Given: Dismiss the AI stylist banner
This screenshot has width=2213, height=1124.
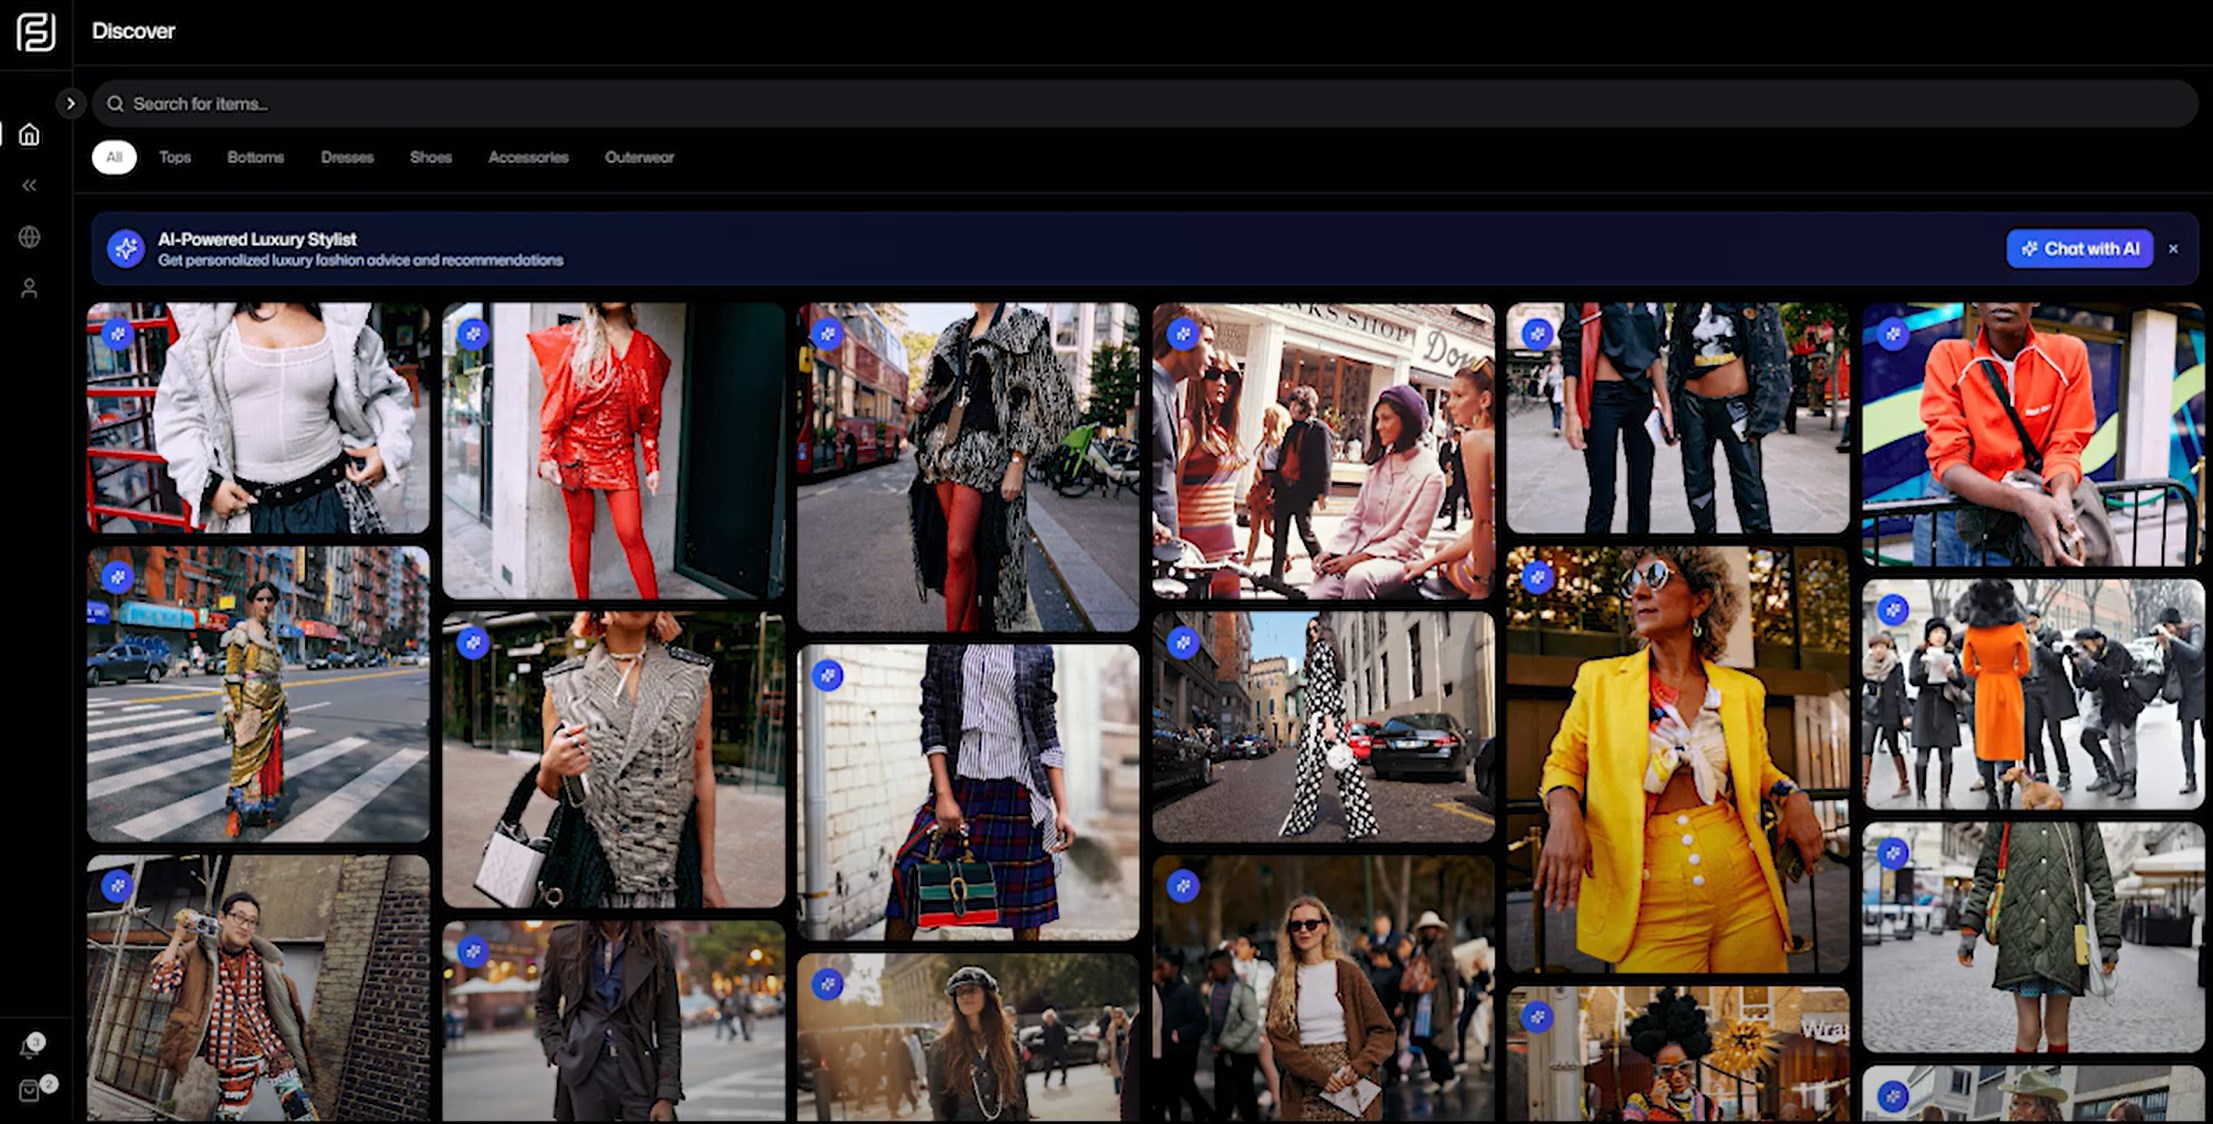Looking at the screenshot, I should pos(2173,249).
